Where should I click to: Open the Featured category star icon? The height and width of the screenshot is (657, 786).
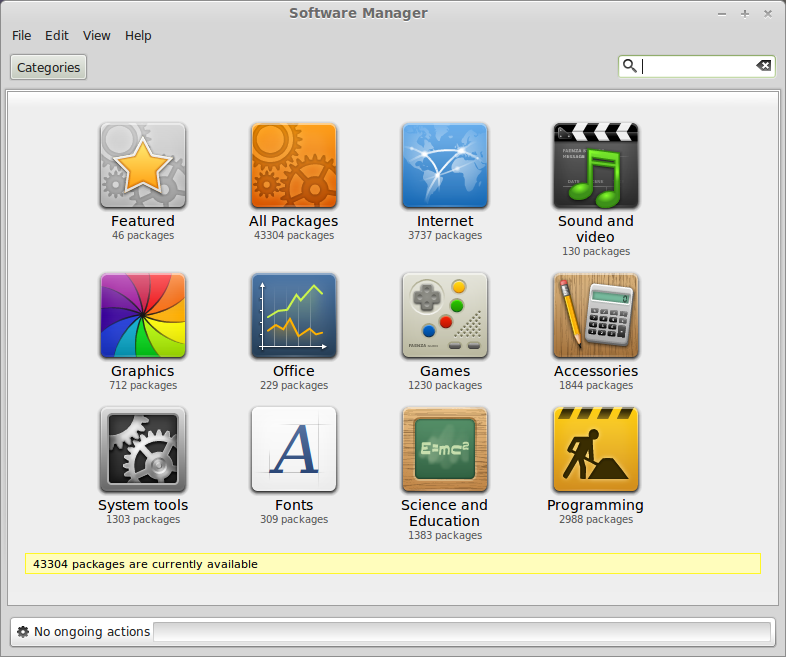point(143,165)
